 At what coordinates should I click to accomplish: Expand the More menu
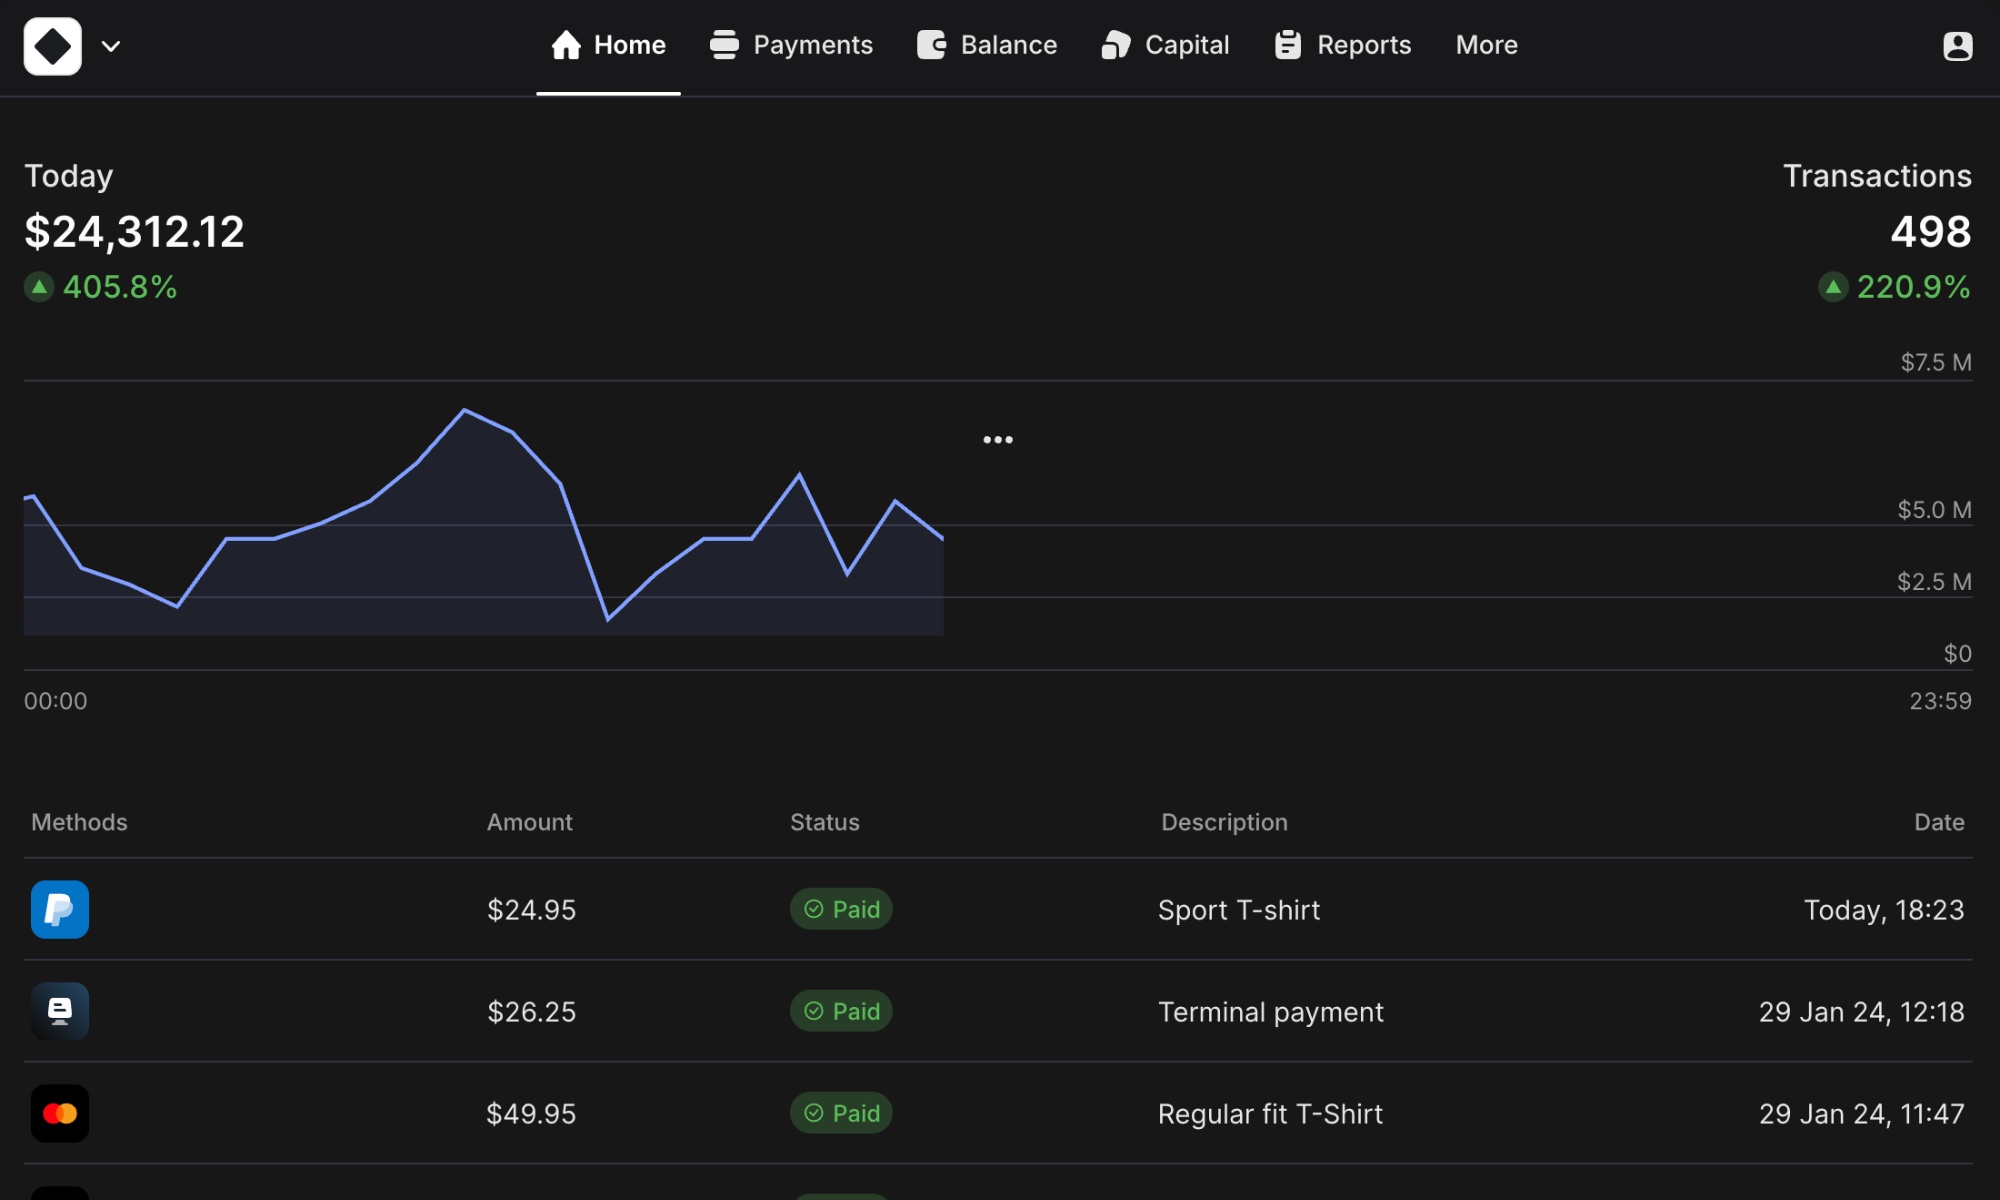click(1486, 46)
